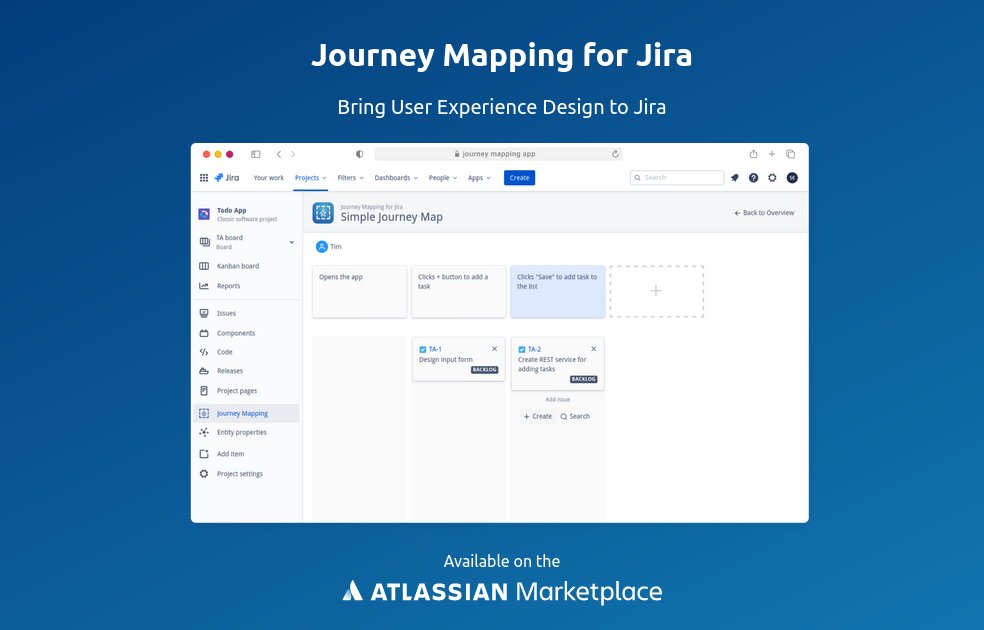Click the BACKLOG status badge on TA-2
984x630 pixels.
(584, 379)
